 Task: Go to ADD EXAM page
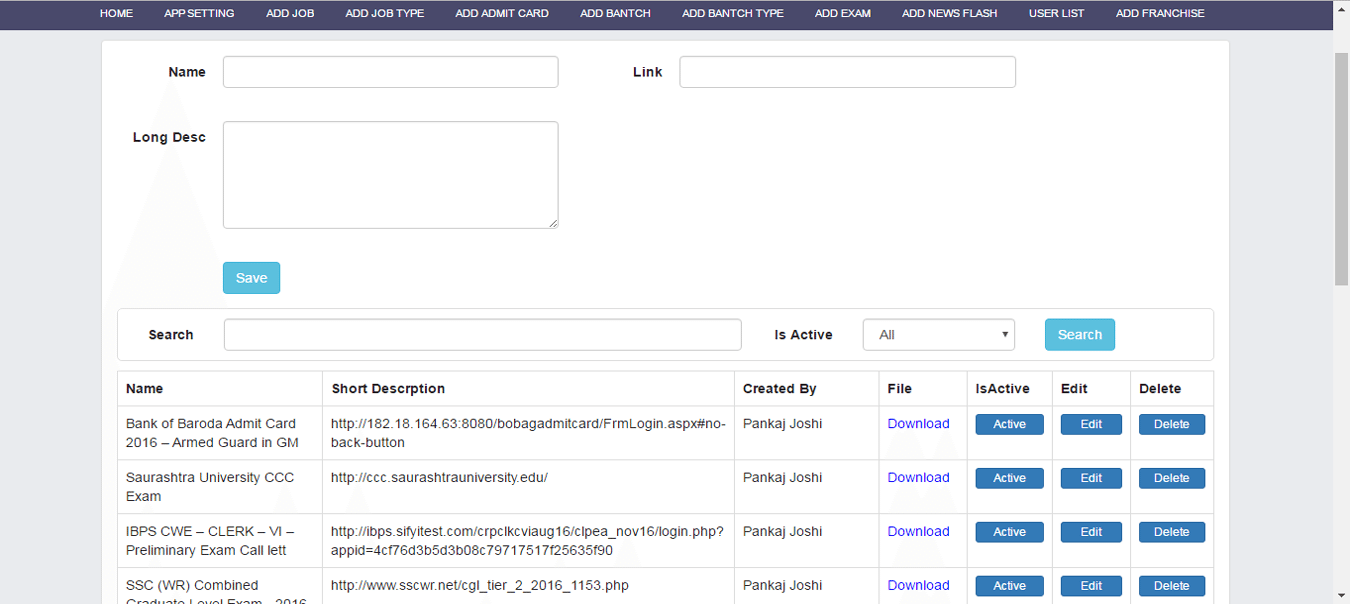click(x=843, y=13)
